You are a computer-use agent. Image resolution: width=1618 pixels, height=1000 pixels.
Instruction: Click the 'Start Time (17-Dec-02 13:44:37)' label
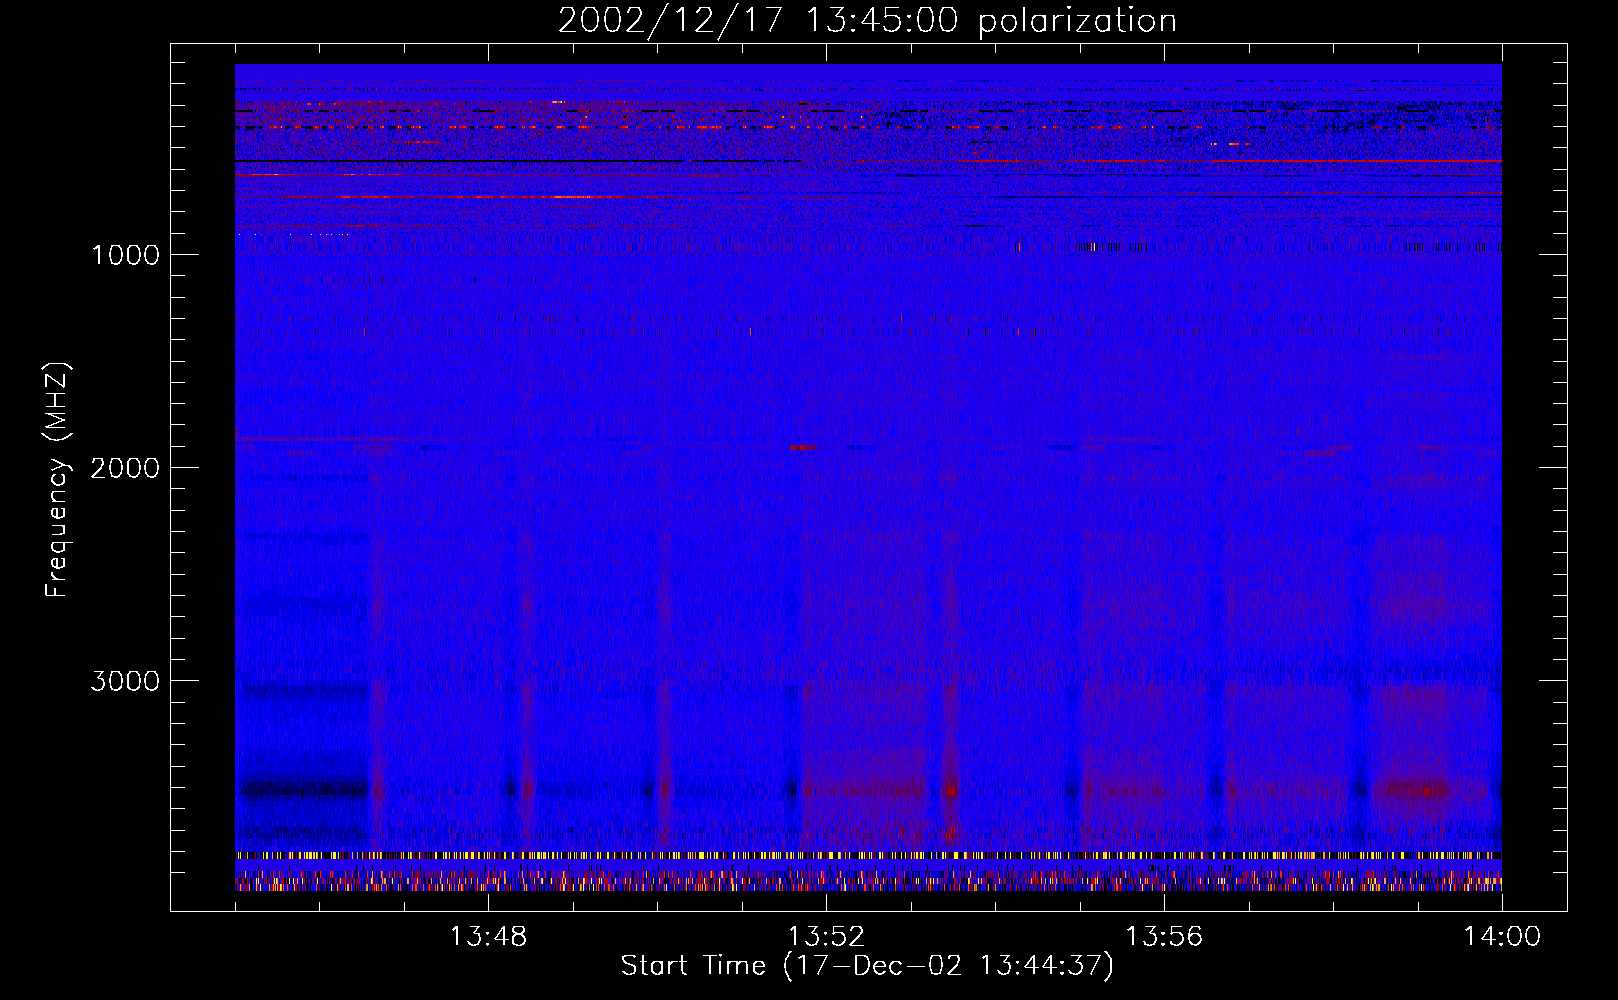click(x=867, y=966)
